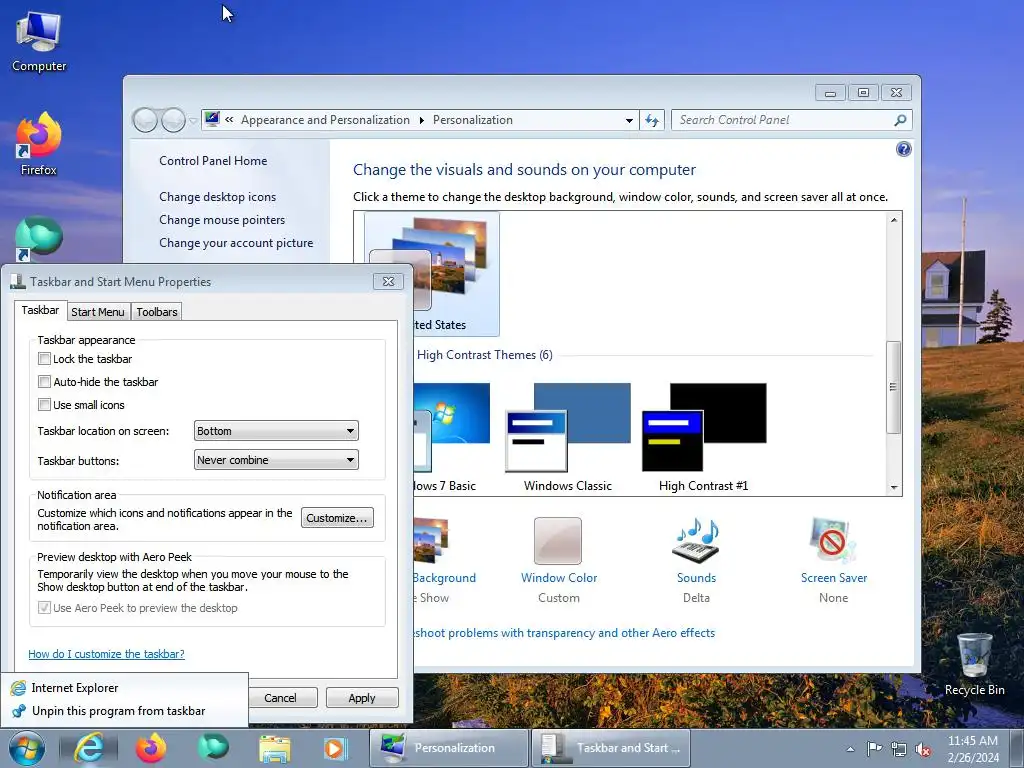Launch Firefox from the desktop shortcut
Viewport: 1024px width, 768px height.
(39, 144)
